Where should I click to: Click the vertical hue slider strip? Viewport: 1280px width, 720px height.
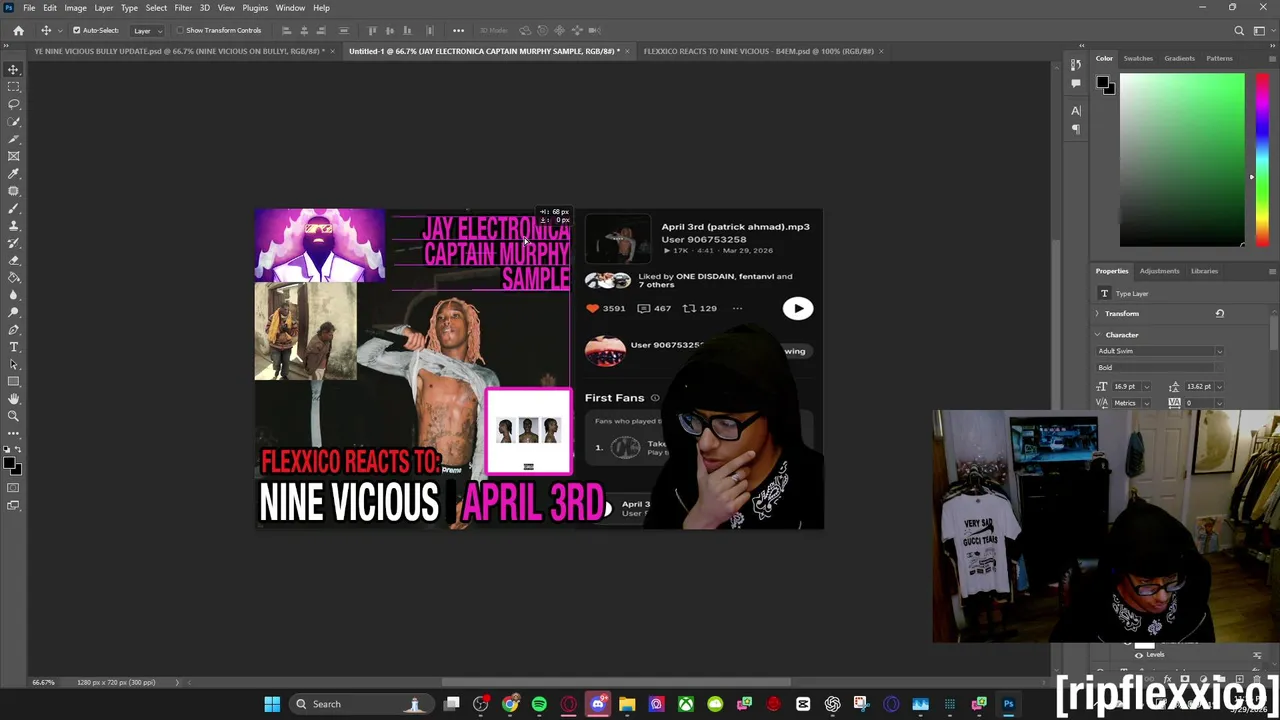click(x=1262, y=160)
